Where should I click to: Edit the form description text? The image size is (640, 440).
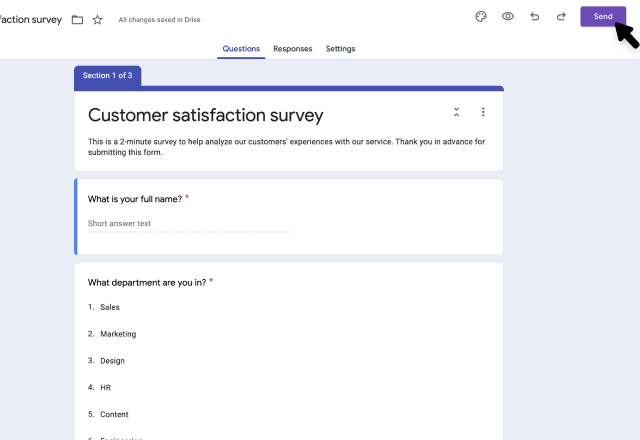[286, 147]
